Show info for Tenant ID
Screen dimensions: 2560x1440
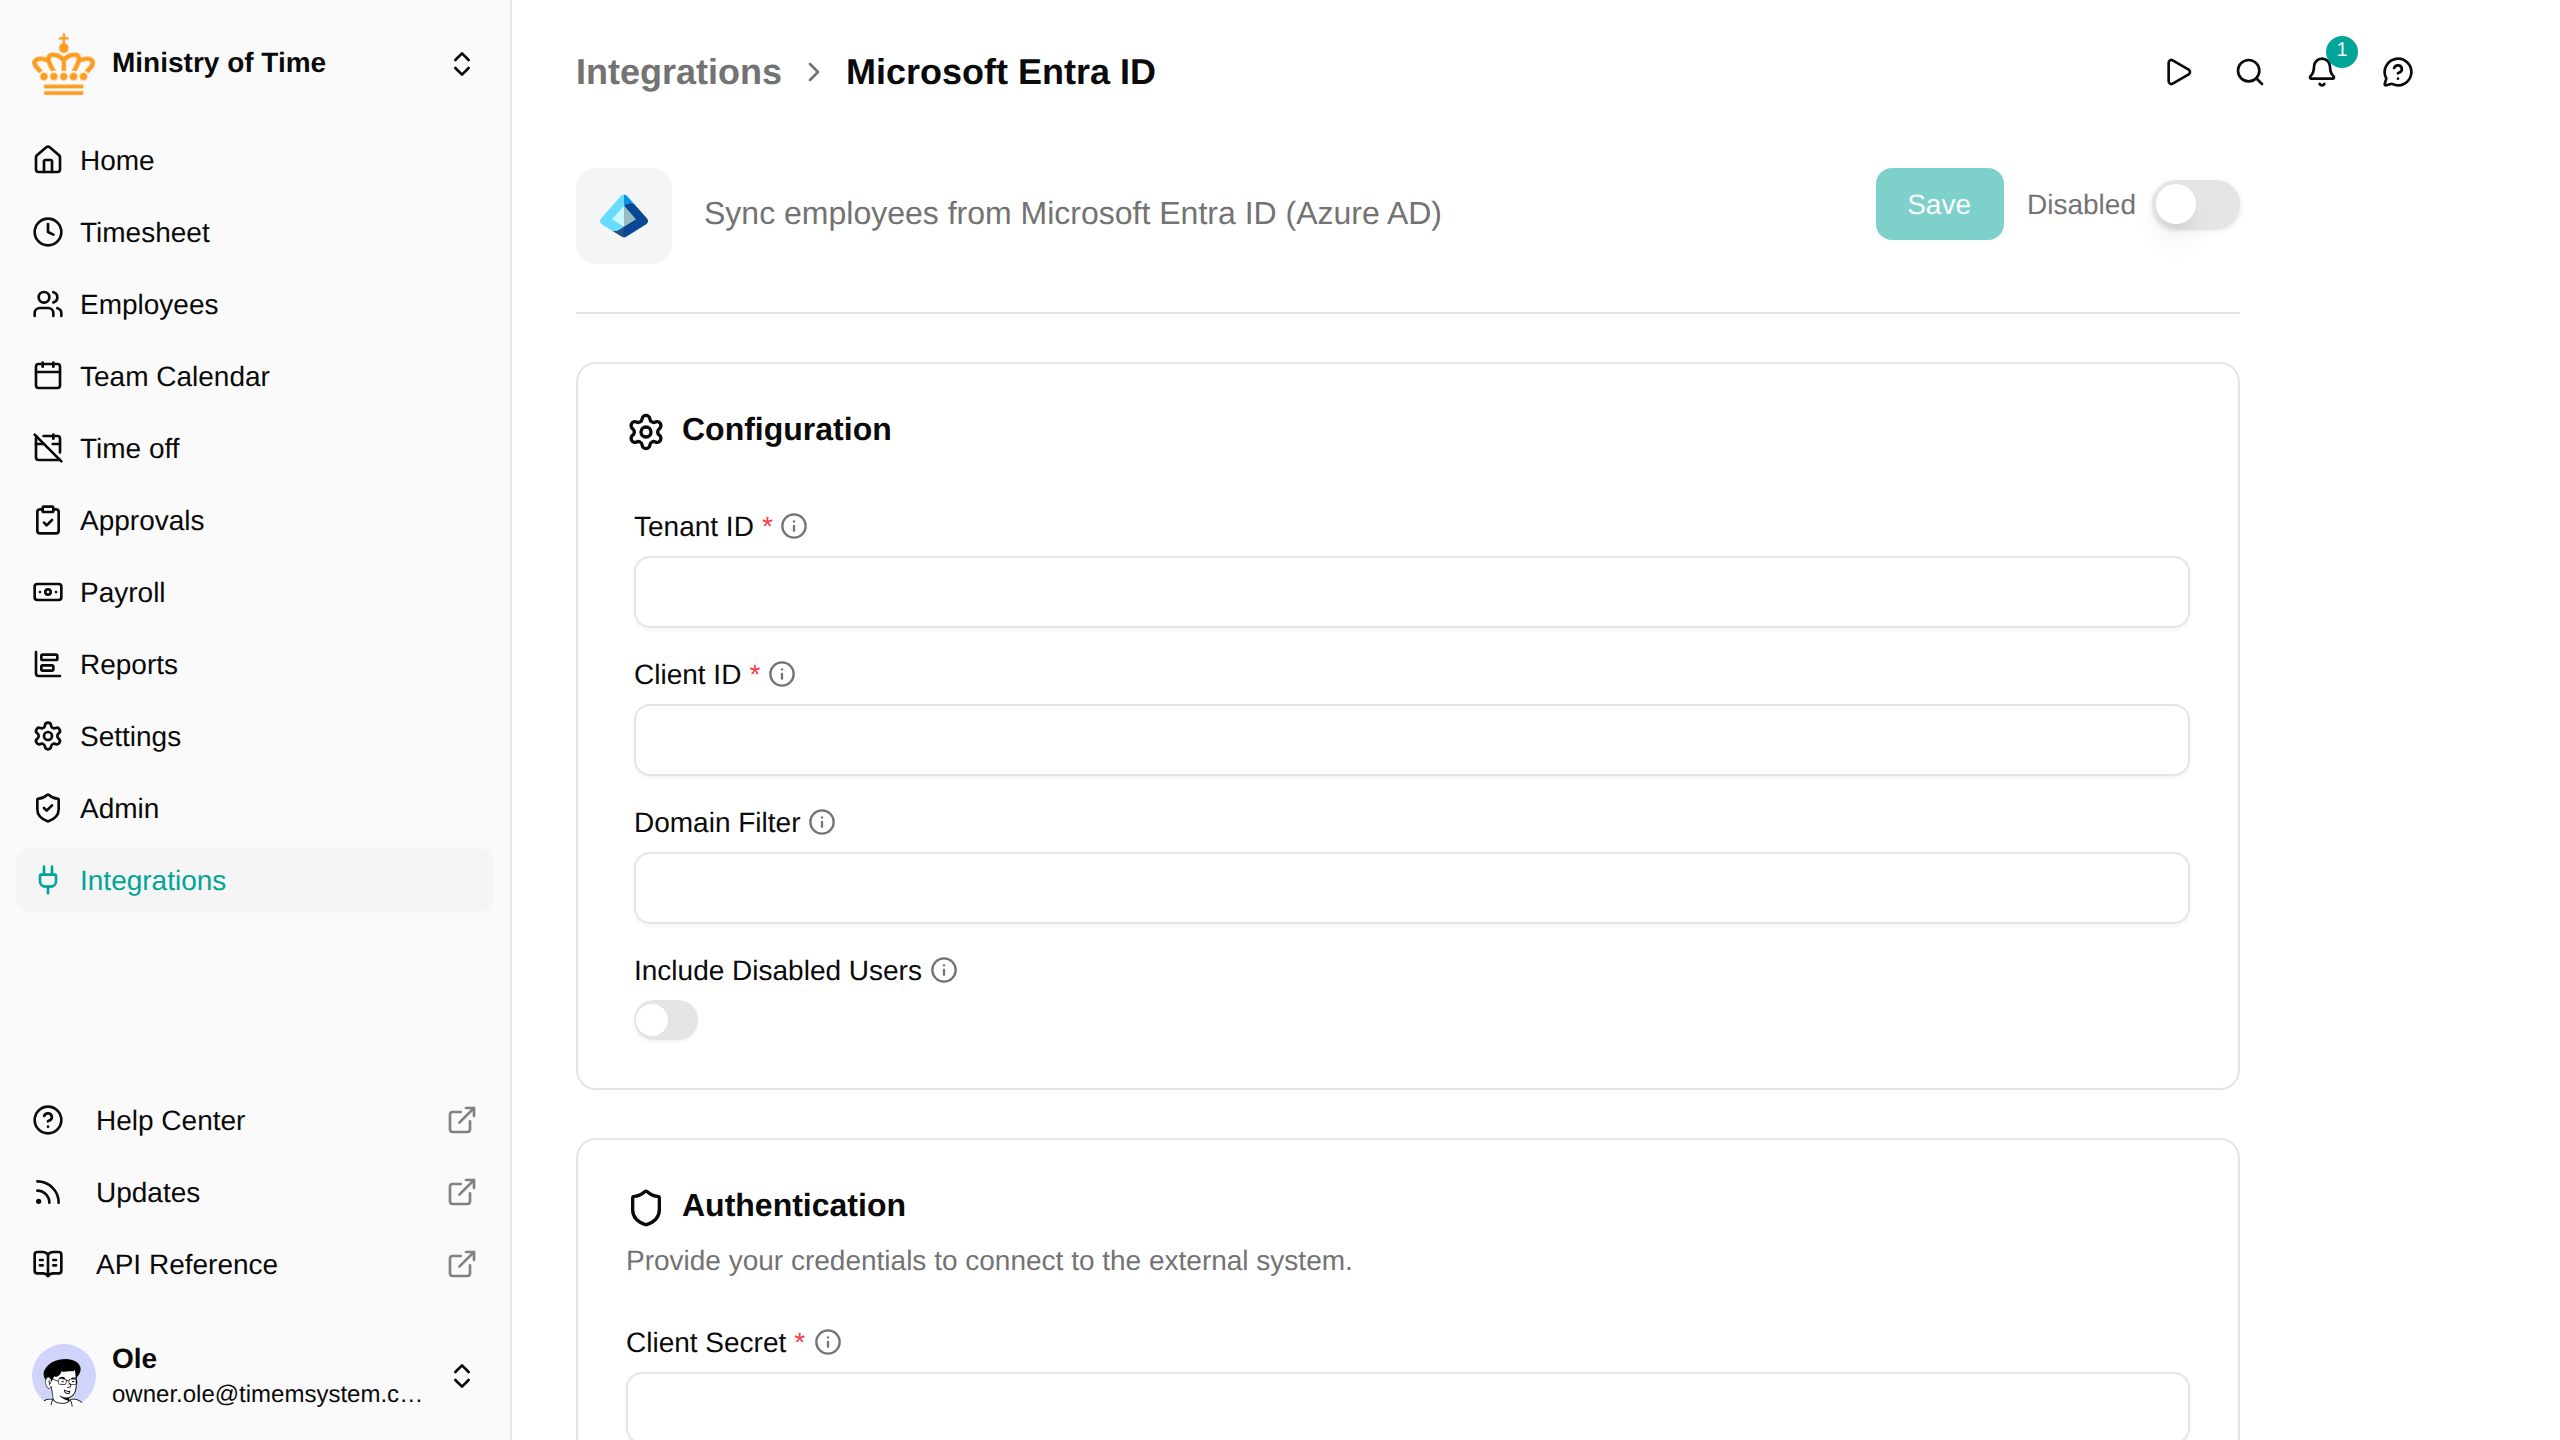(x=794, y=526)
